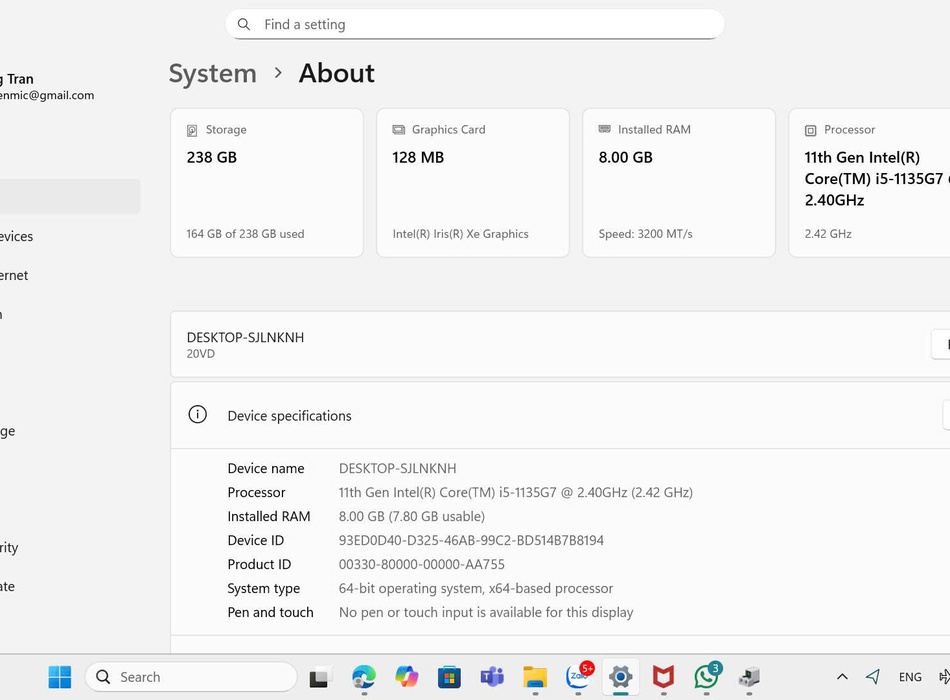Click the Find a setting search box

[474, 24]
